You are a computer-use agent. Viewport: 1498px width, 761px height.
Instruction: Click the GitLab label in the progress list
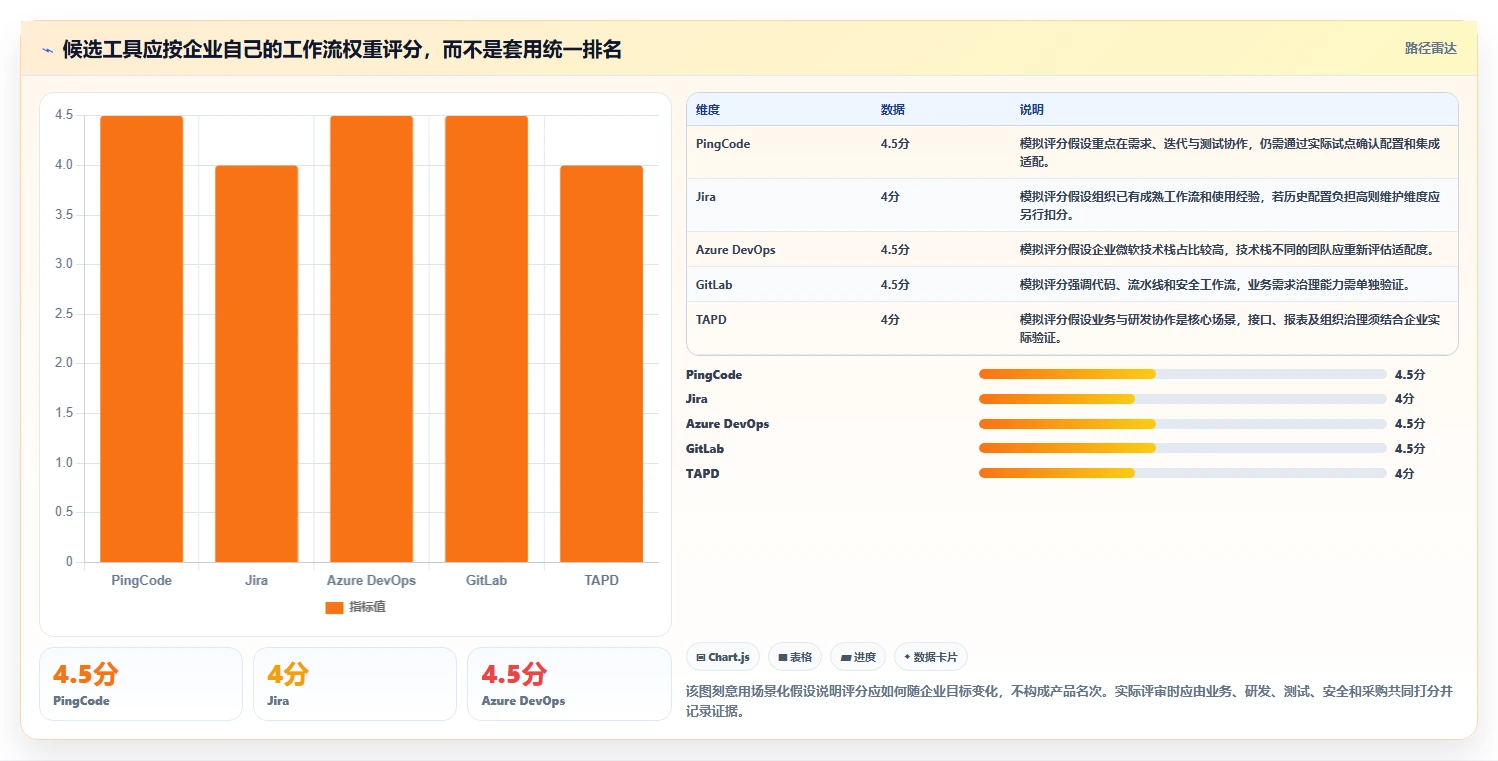pyautogui.click(x=705, y=449)
